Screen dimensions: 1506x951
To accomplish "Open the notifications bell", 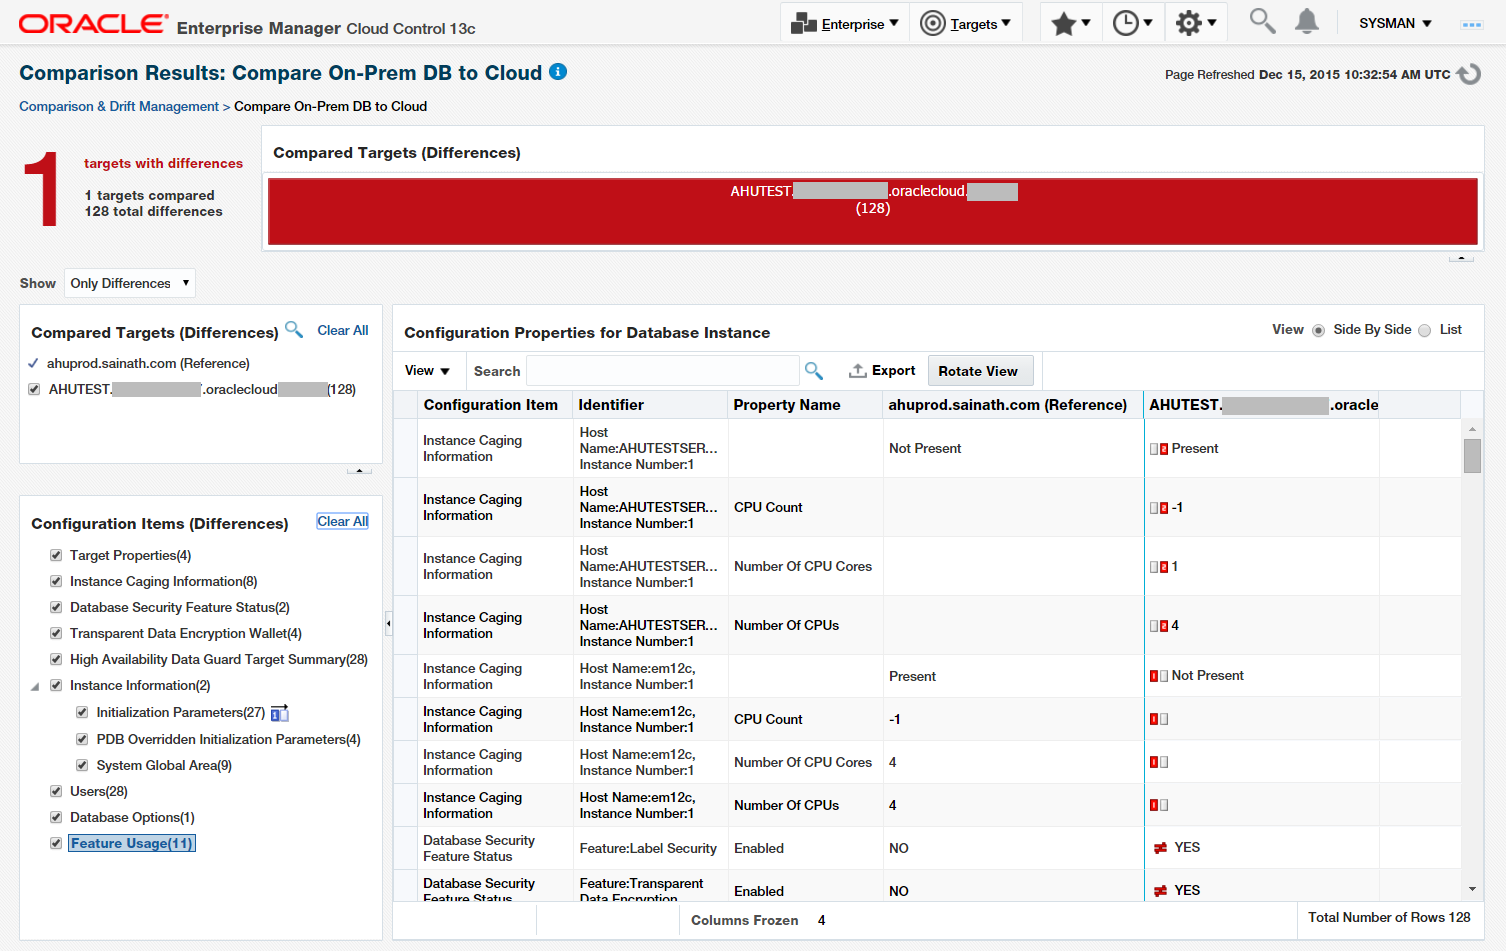I will 1306,21.
